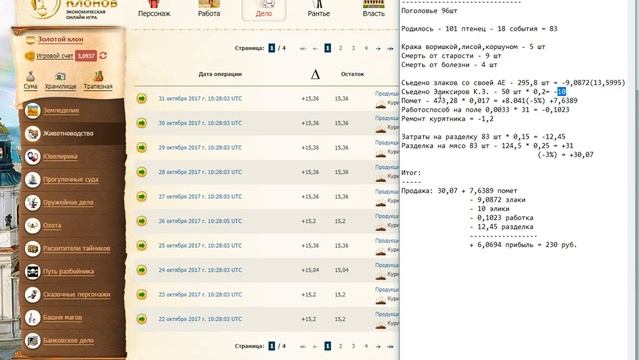
Task: Click green arrow for 28 октября row
Action: click(142, 172)
